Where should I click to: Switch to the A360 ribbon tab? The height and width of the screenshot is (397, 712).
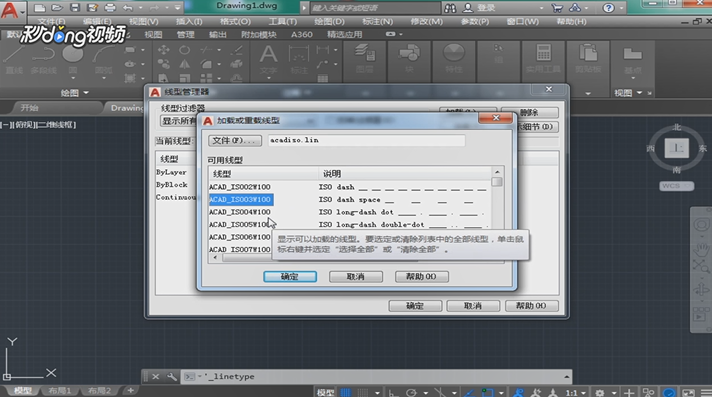point(302,34)
